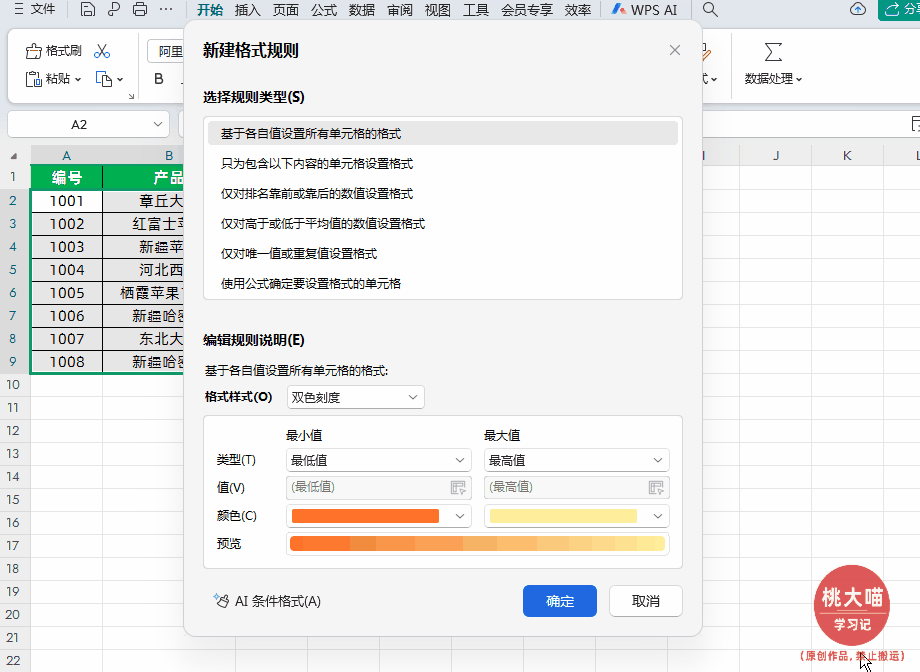Open the name box A2 dropdown

[157, 124]
